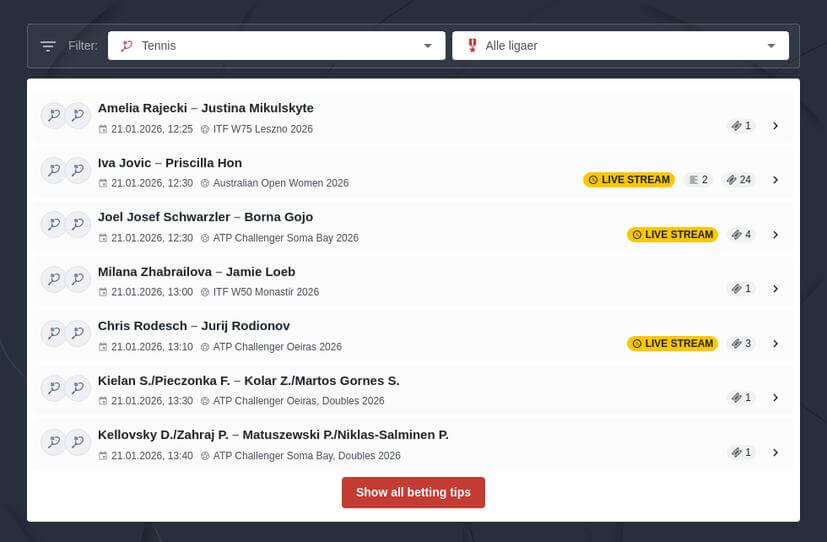
Task: Click tips tag icon on Schwarzler–Gojo row
Action: point(737,235)
